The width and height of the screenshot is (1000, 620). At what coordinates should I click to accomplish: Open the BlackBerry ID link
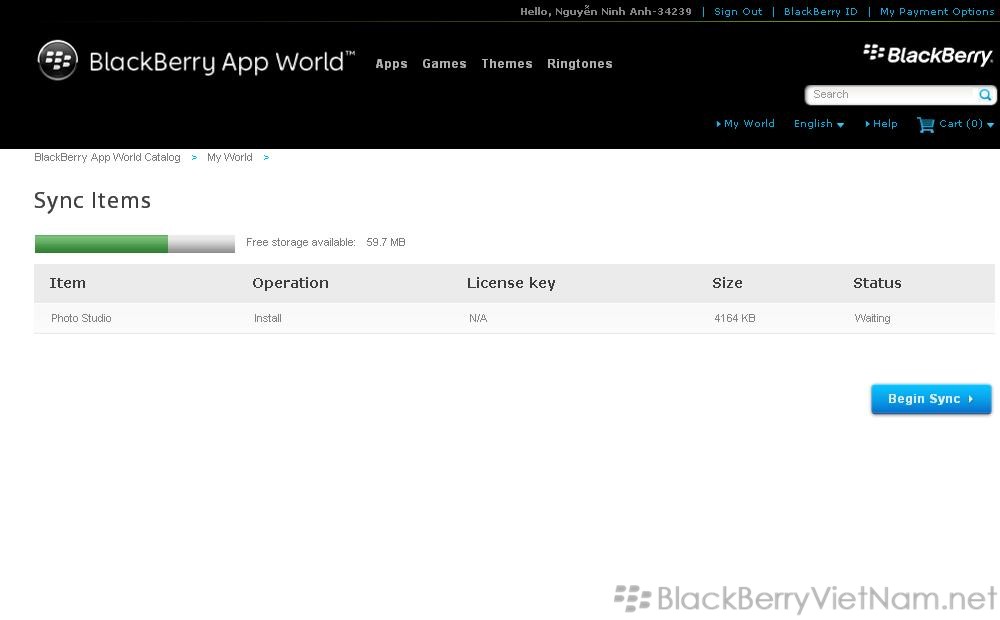(820, 11)
